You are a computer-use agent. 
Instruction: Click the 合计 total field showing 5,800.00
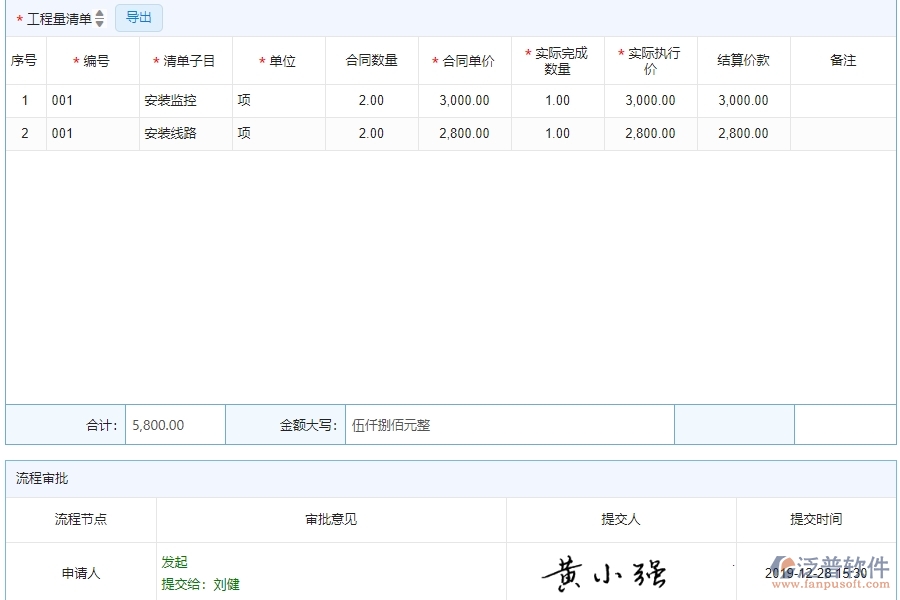[172, 424]
